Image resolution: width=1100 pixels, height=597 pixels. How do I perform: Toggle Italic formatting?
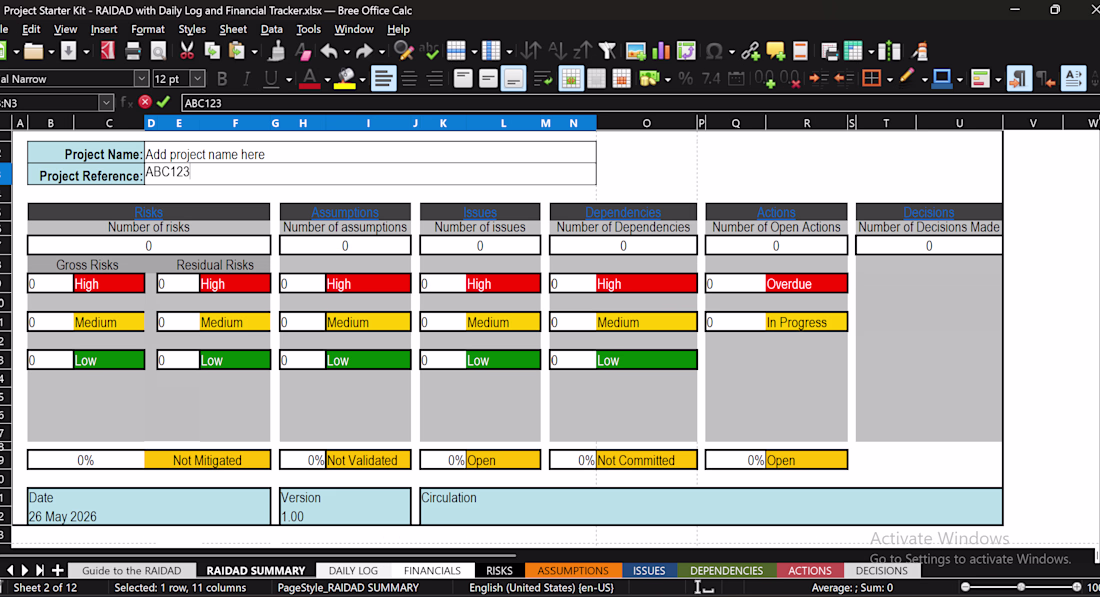point(246,79)
